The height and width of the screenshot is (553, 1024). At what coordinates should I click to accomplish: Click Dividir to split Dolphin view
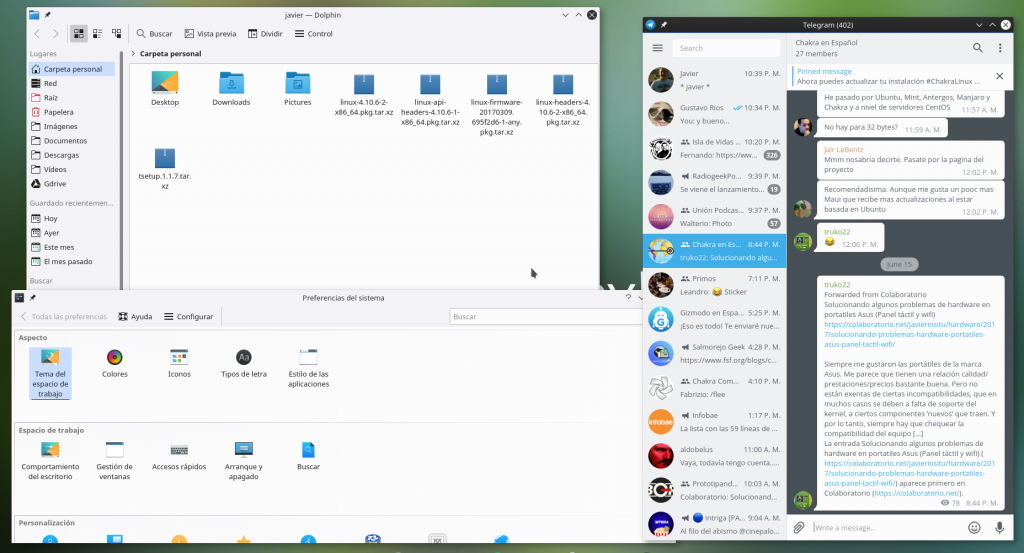pos(265,33)
